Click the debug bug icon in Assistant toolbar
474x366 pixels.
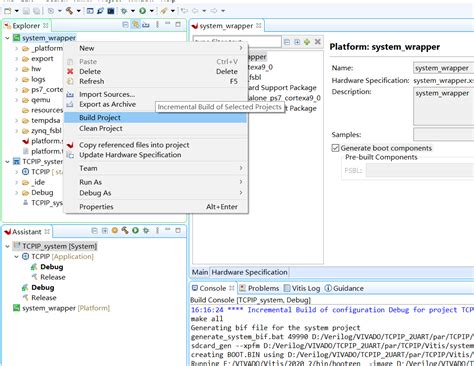[146, 230]
